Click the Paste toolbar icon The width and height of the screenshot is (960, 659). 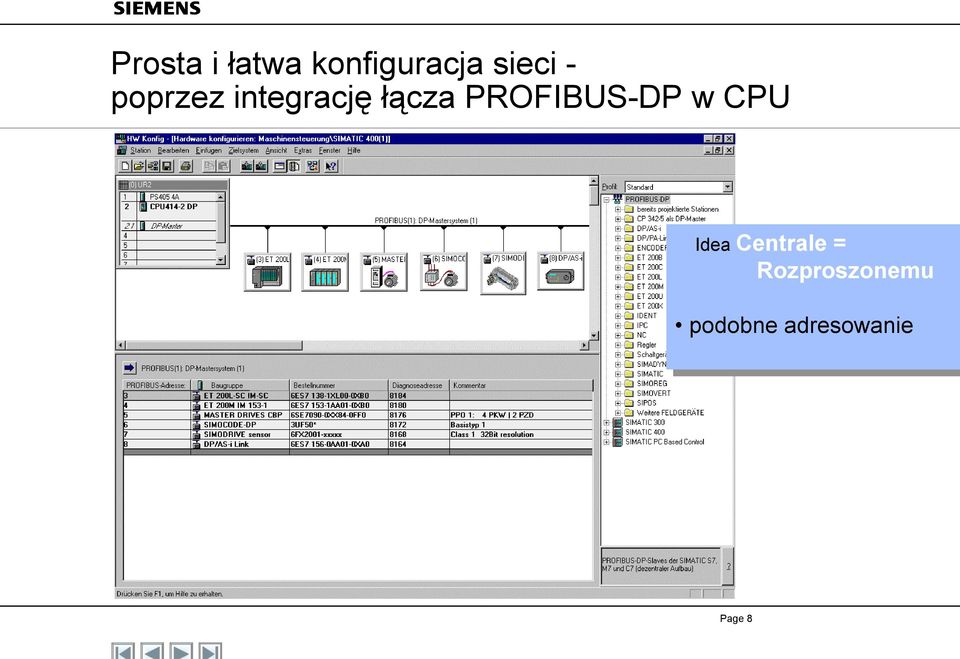point(223,166)
